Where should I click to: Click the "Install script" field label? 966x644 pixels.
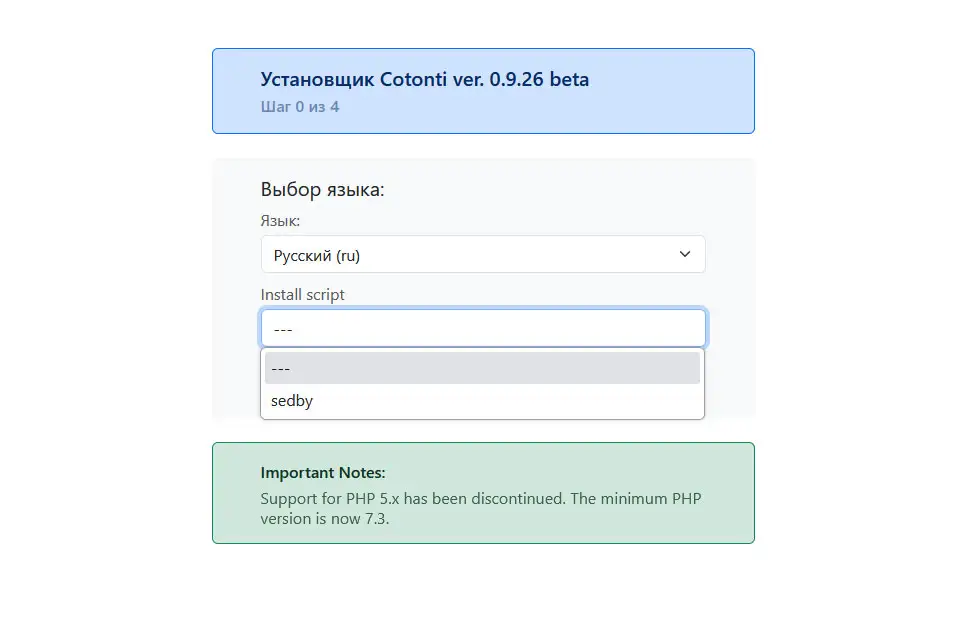302,295
